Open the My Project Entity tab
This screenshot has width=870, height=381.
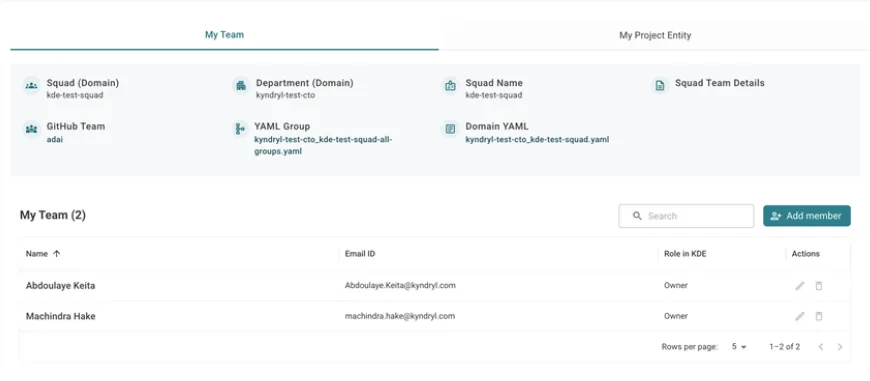pos(655,35)
